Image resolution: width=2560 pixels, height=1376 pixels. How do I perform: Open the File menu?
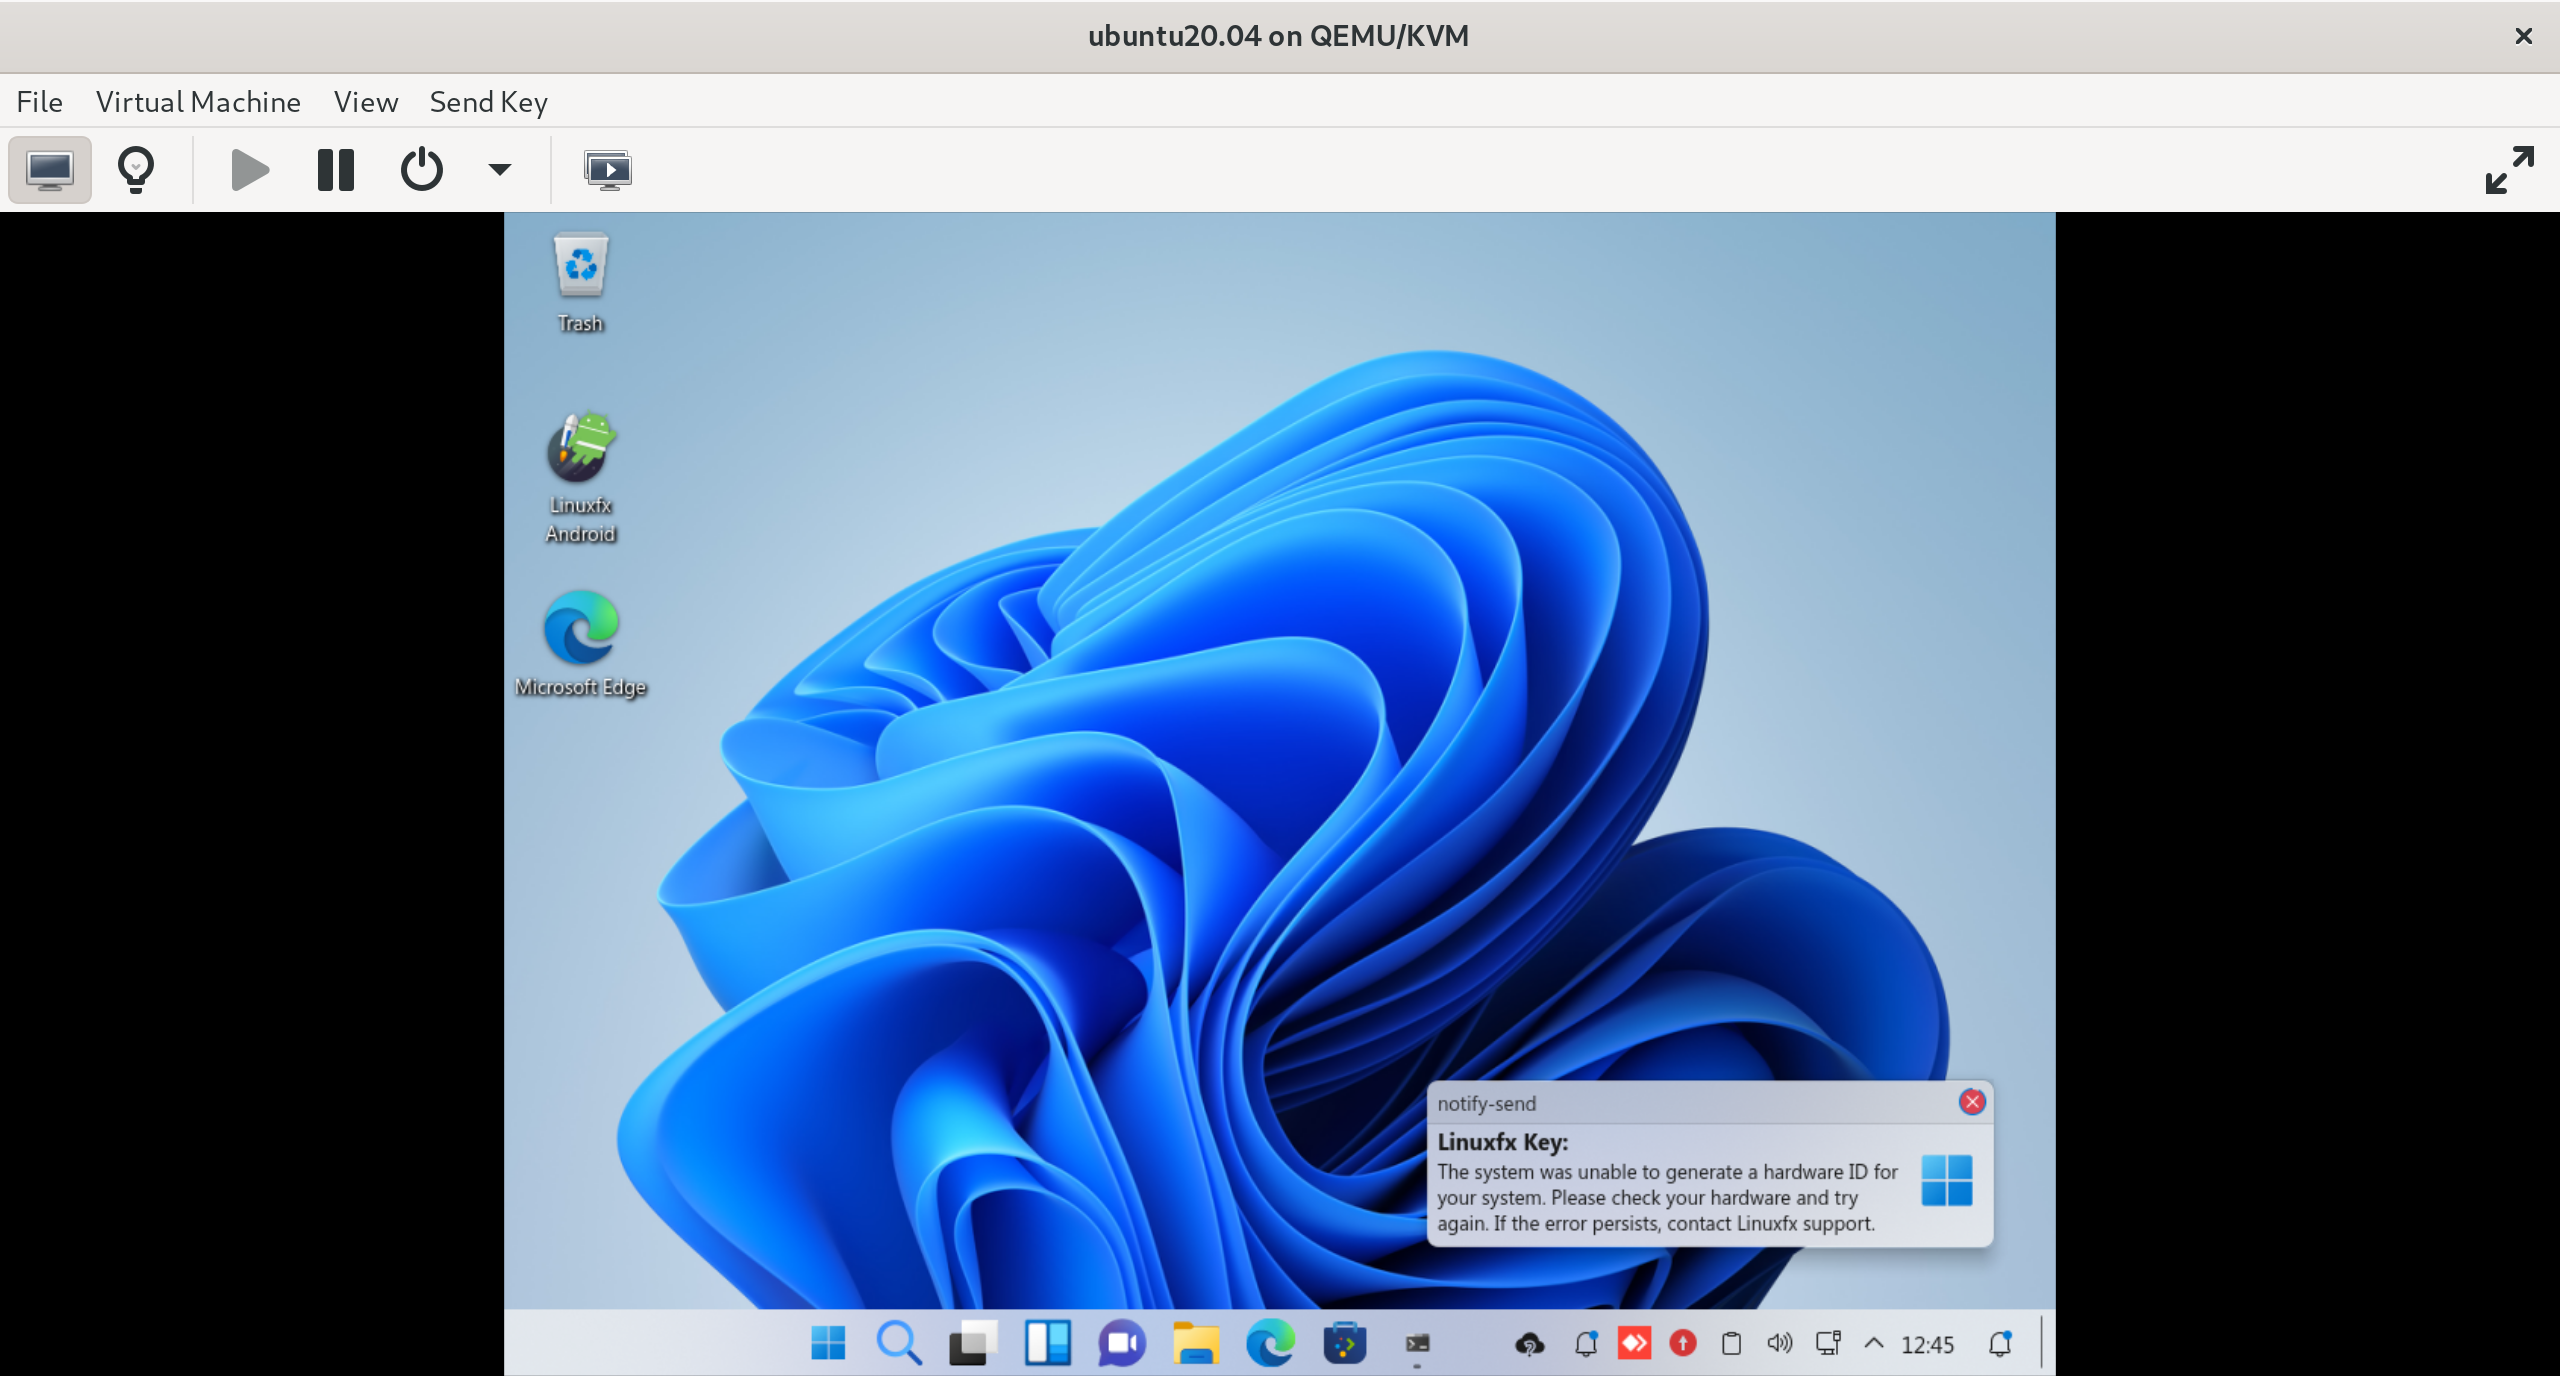[x=40, y=102]
